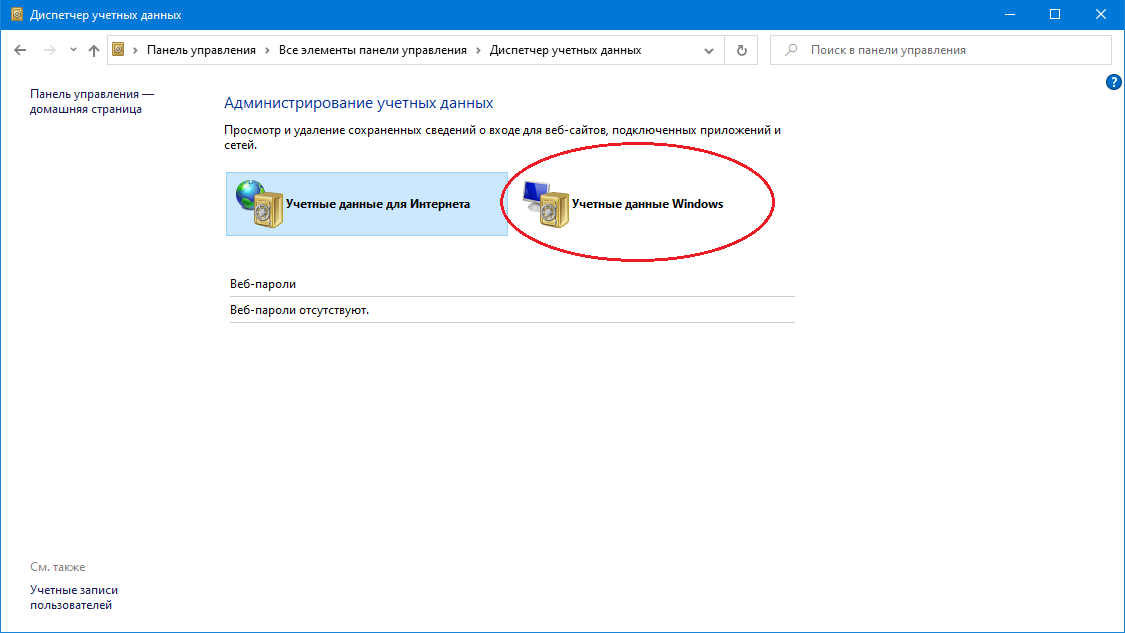Click the 'Веб-пароли' section header
This screenshot has width=1125, height=633.
coord(263,284)
